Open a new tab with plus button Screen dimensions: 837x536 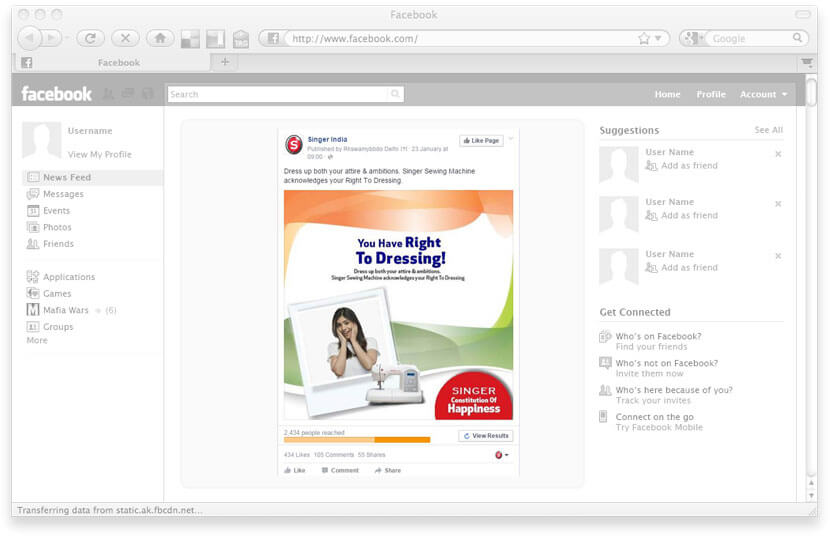[x=225, y=62]
